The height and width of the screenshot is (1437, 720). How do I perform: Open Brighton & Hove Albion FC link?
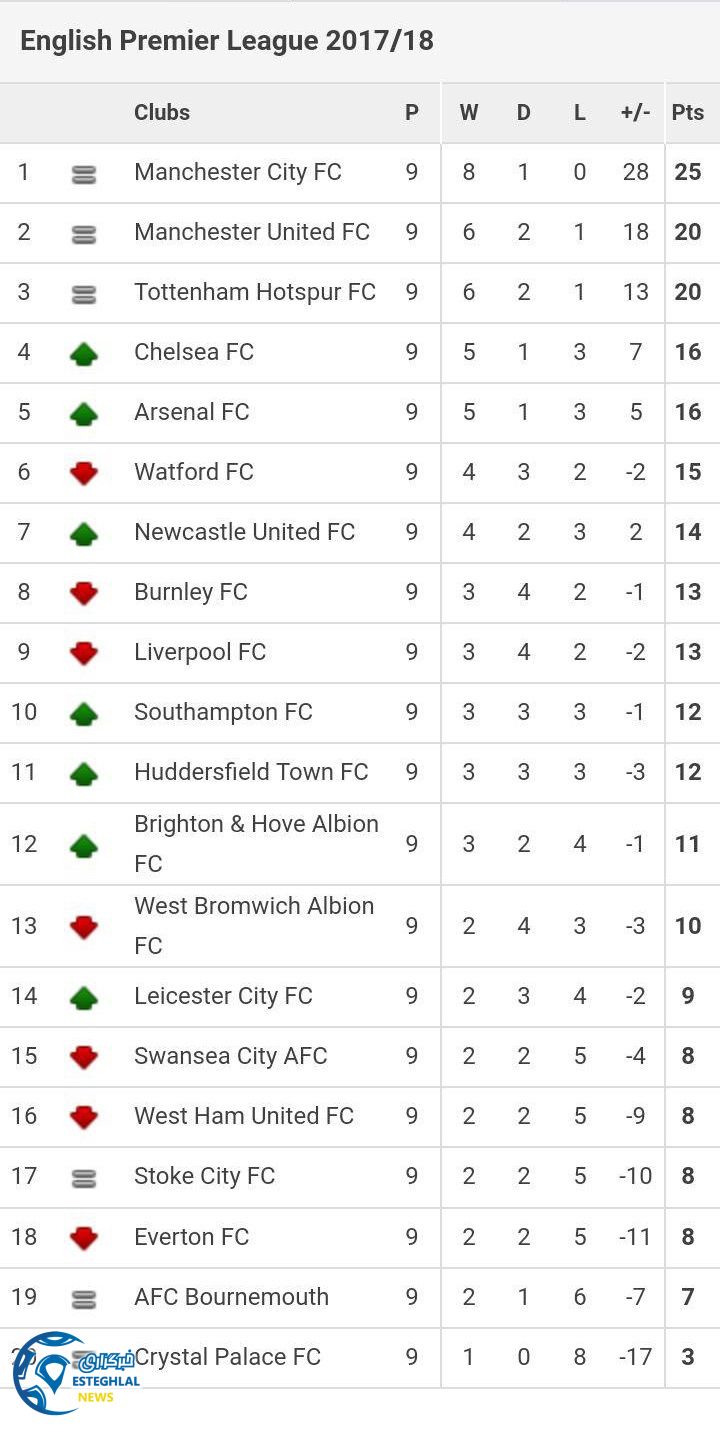tap(256, 843)
